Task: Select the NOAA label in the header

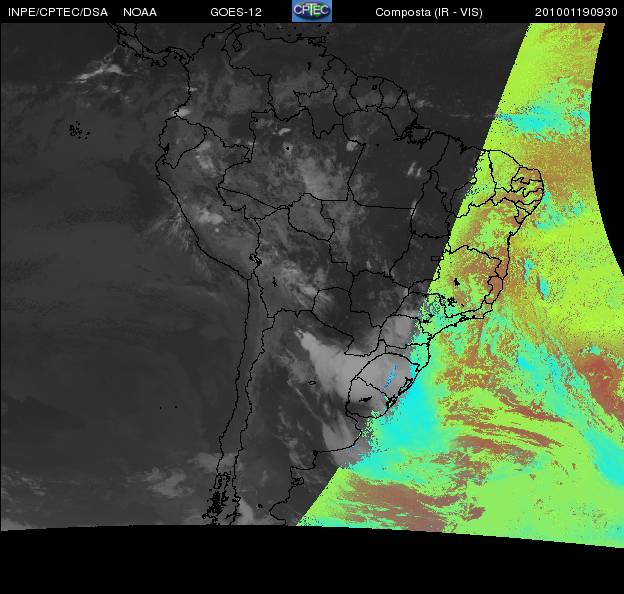Action: pos(139,12)
